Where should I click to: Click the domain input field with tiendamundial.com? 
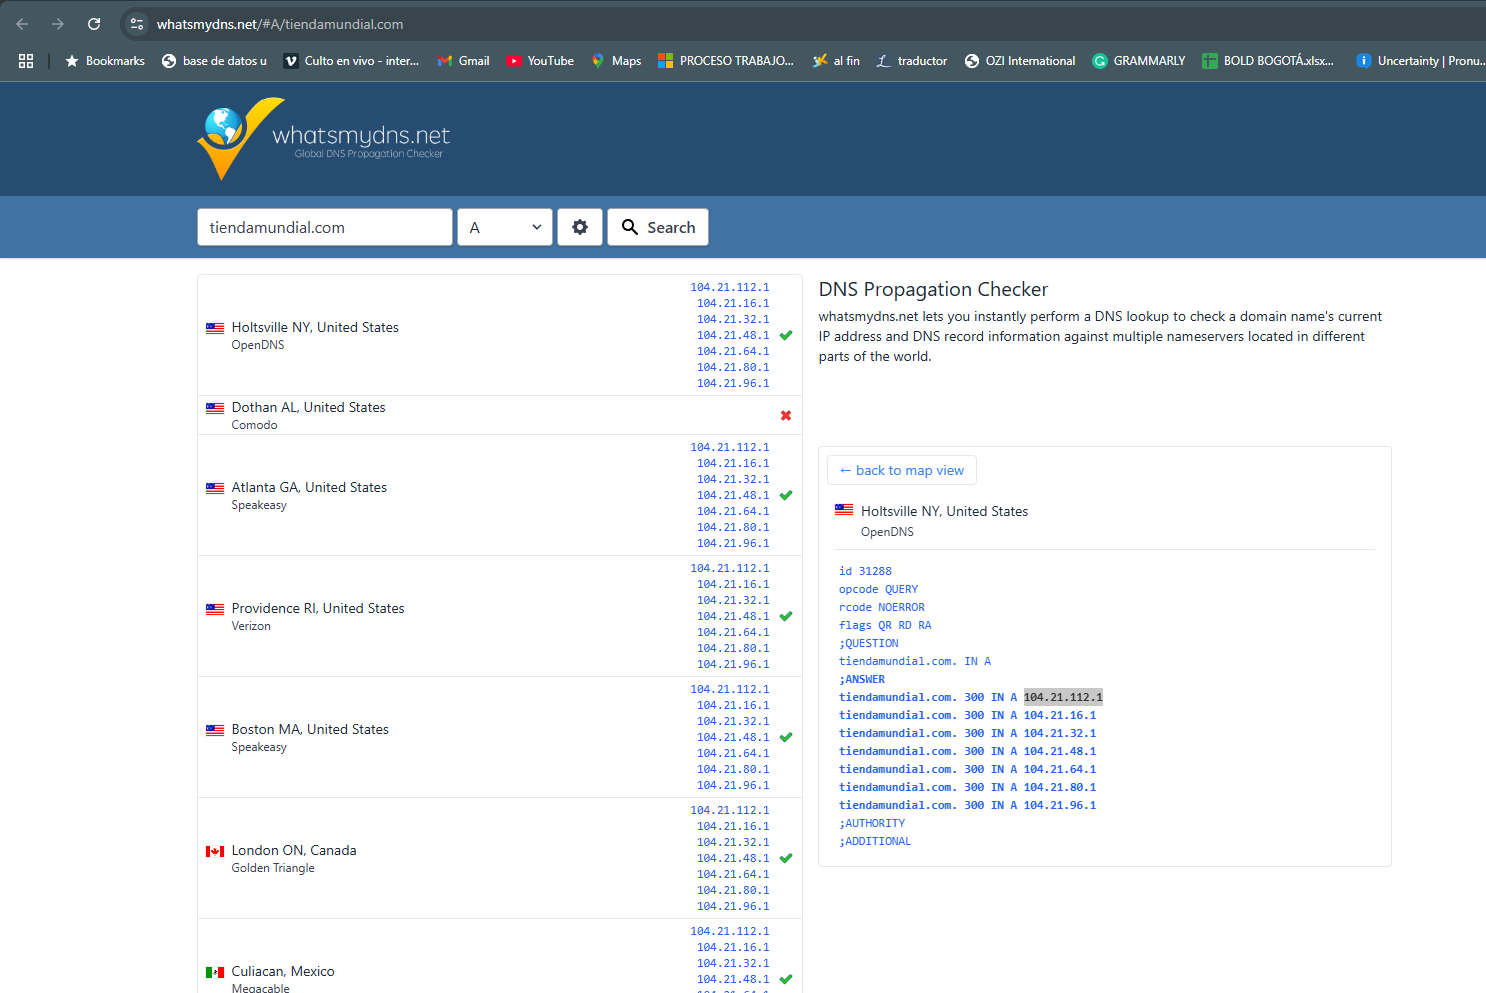pos(325,227)
